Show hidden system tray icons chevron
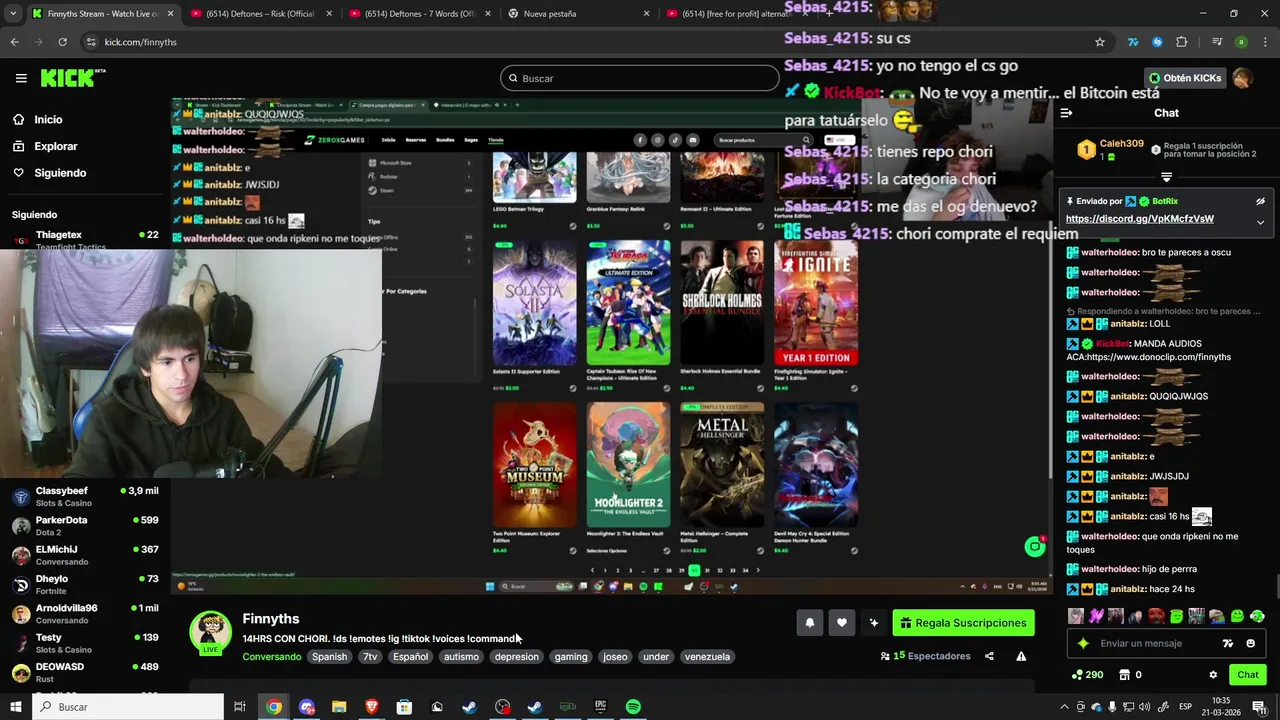 [1065, 707]
